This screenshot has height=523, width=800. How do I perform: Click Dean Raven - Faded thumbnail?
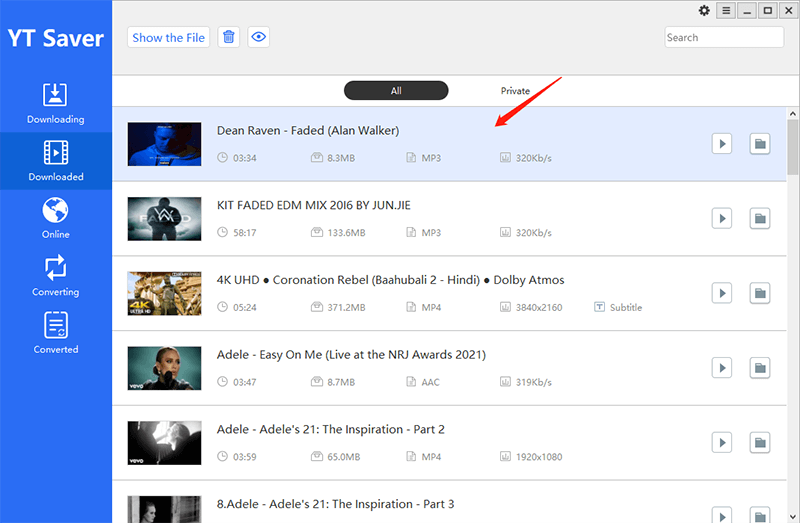coord(164,144)
